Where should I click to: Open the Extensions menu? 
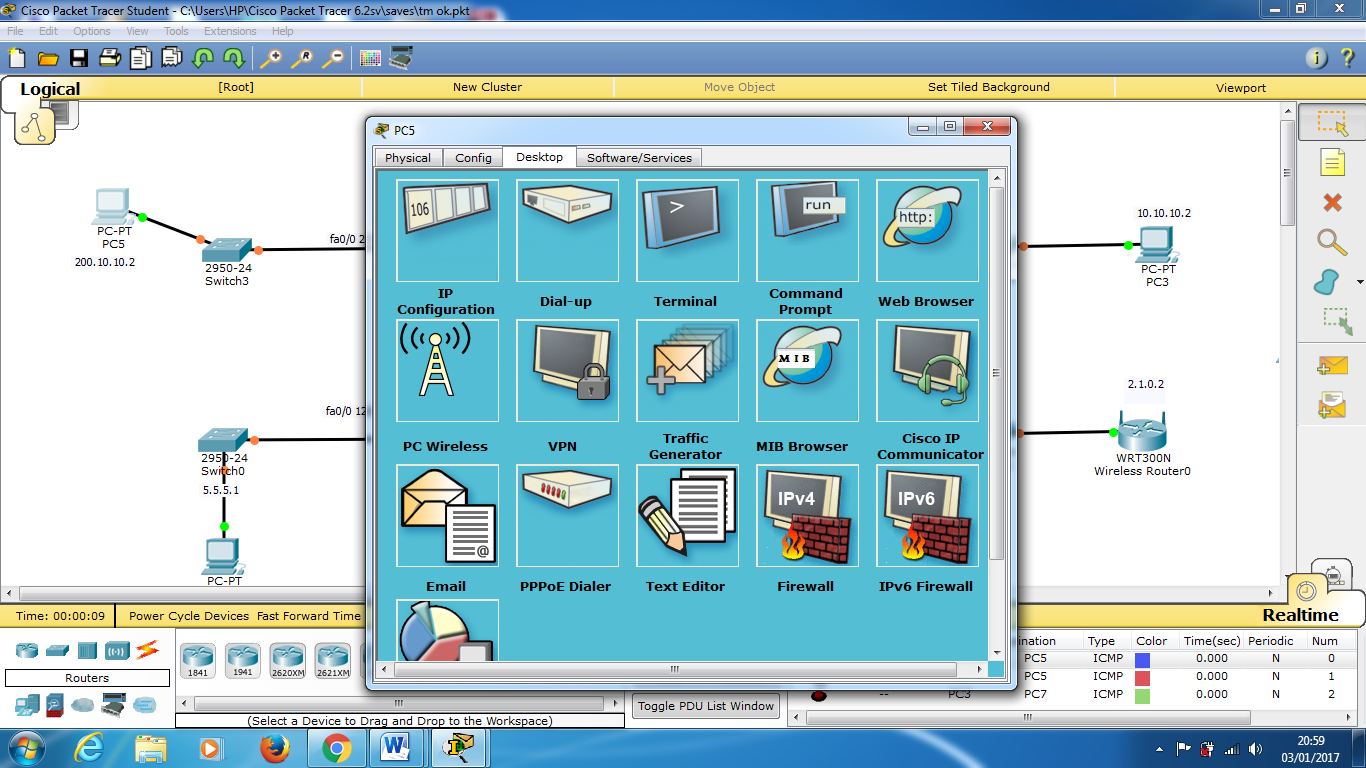pyautogui.click(x=230, y=31)
